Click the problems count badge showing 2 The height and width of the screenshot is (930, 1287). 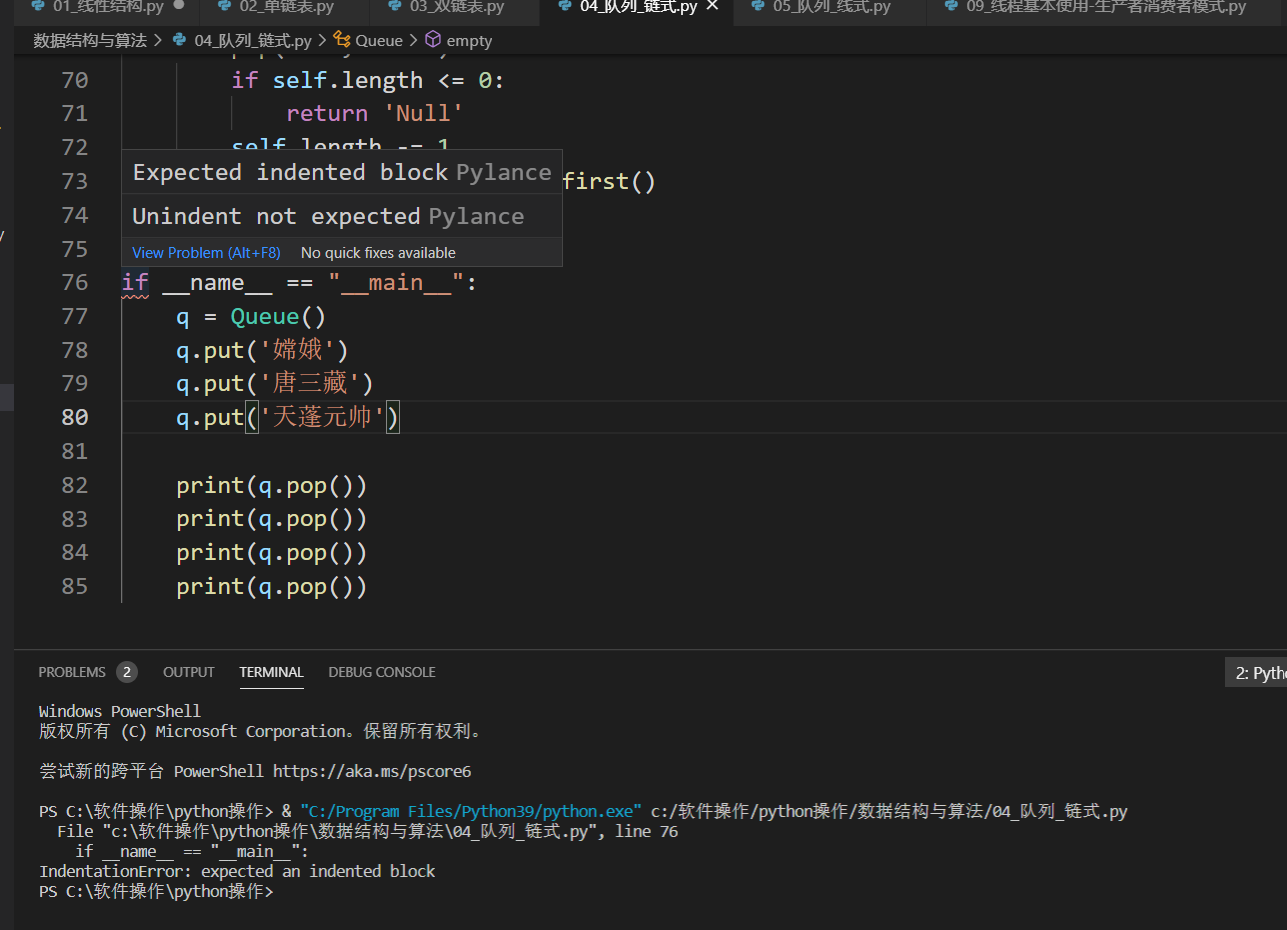(127, 672)
